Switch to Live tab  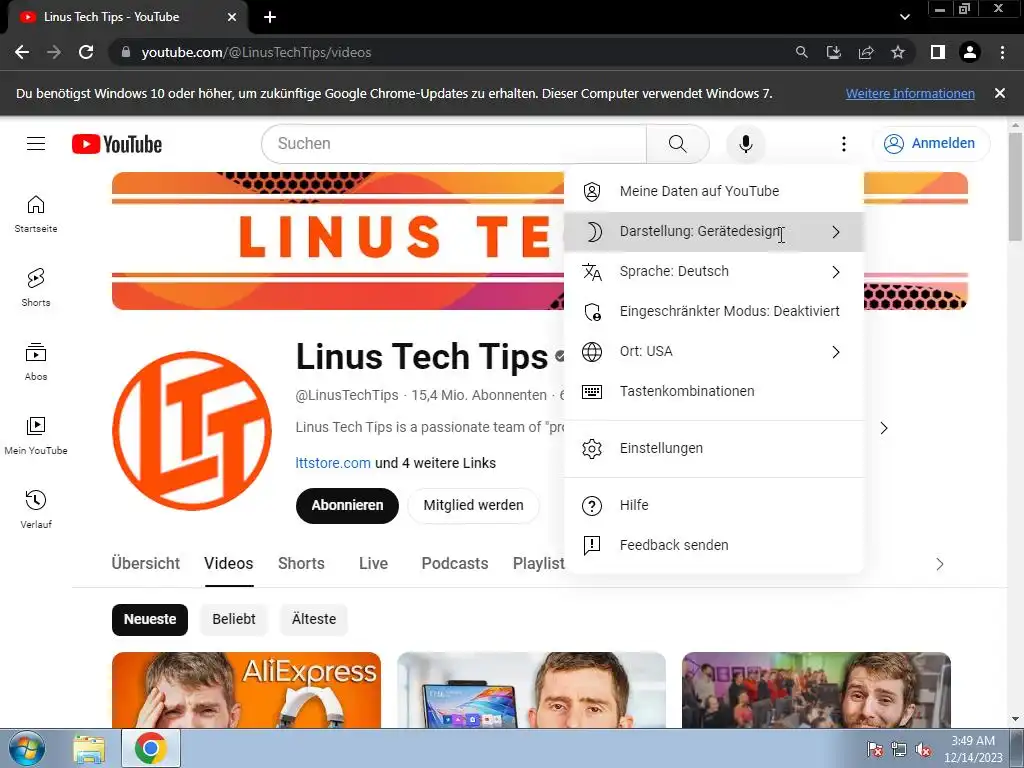[374, 564]
